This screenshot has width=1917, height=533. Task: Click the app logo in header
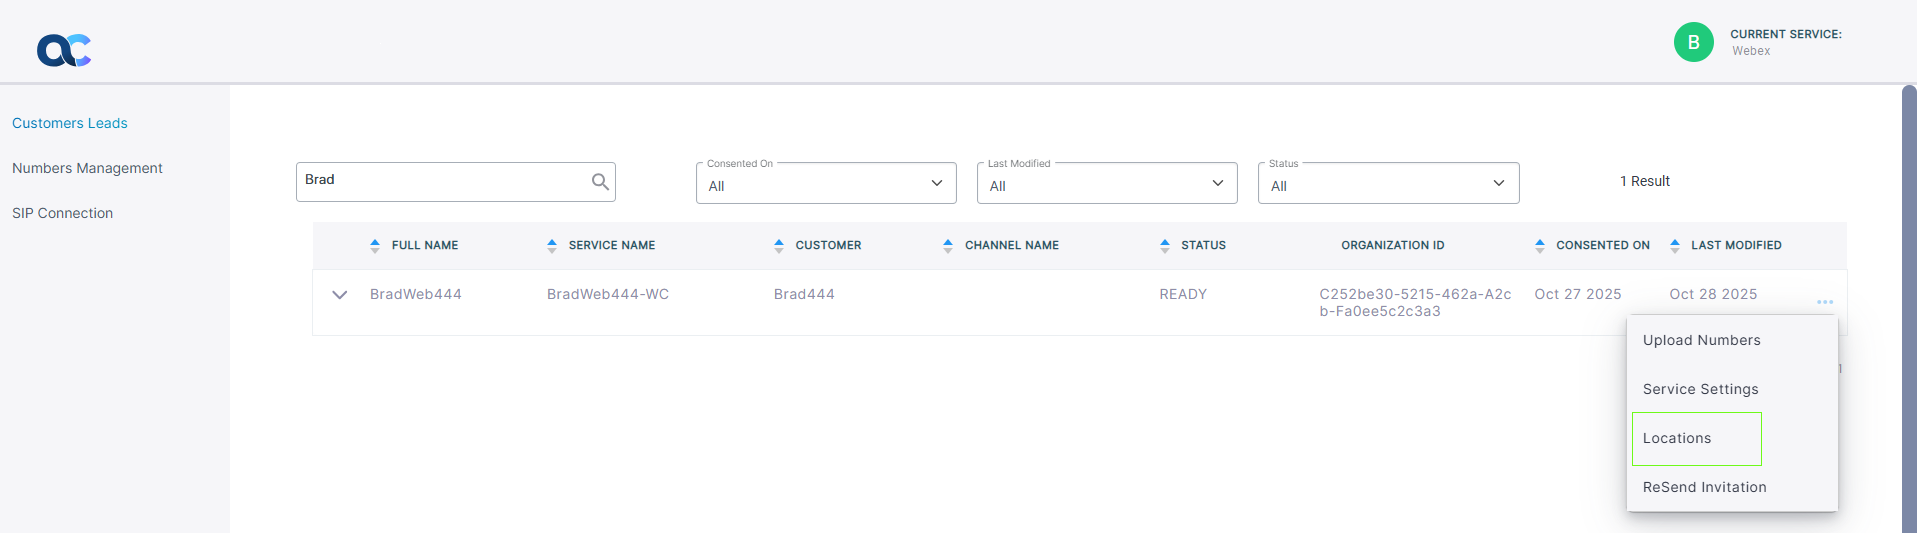click(x=64, y=49)
